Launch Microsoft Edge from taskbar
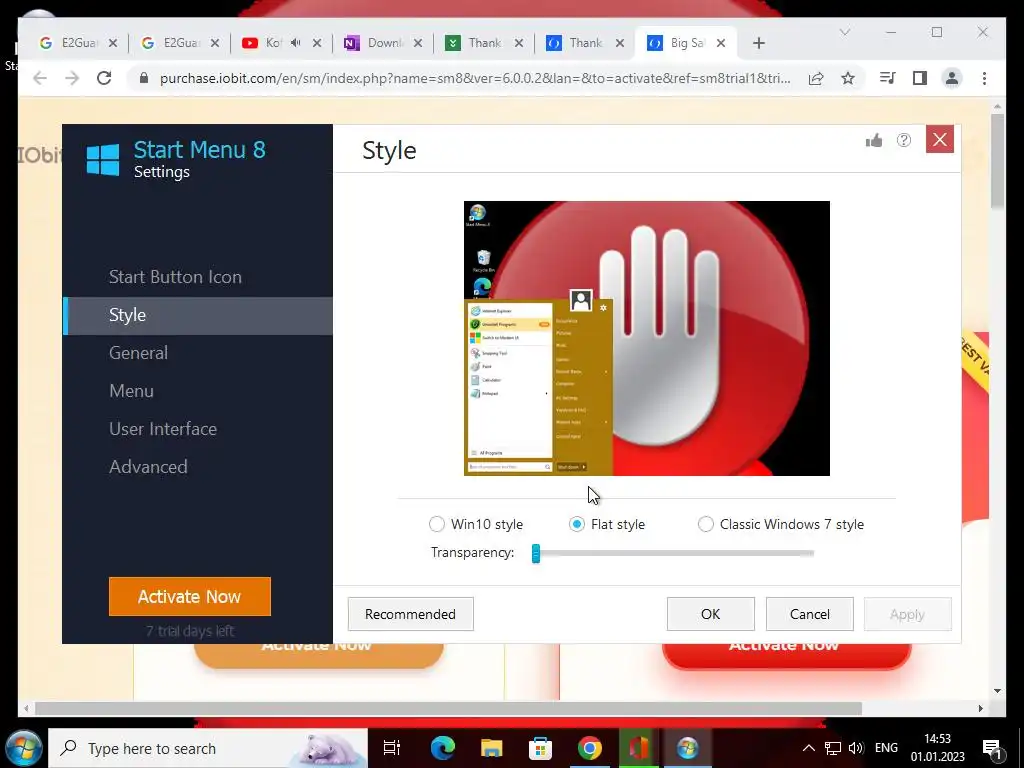This screenshot has height=768, width=1024. point(442,748)
